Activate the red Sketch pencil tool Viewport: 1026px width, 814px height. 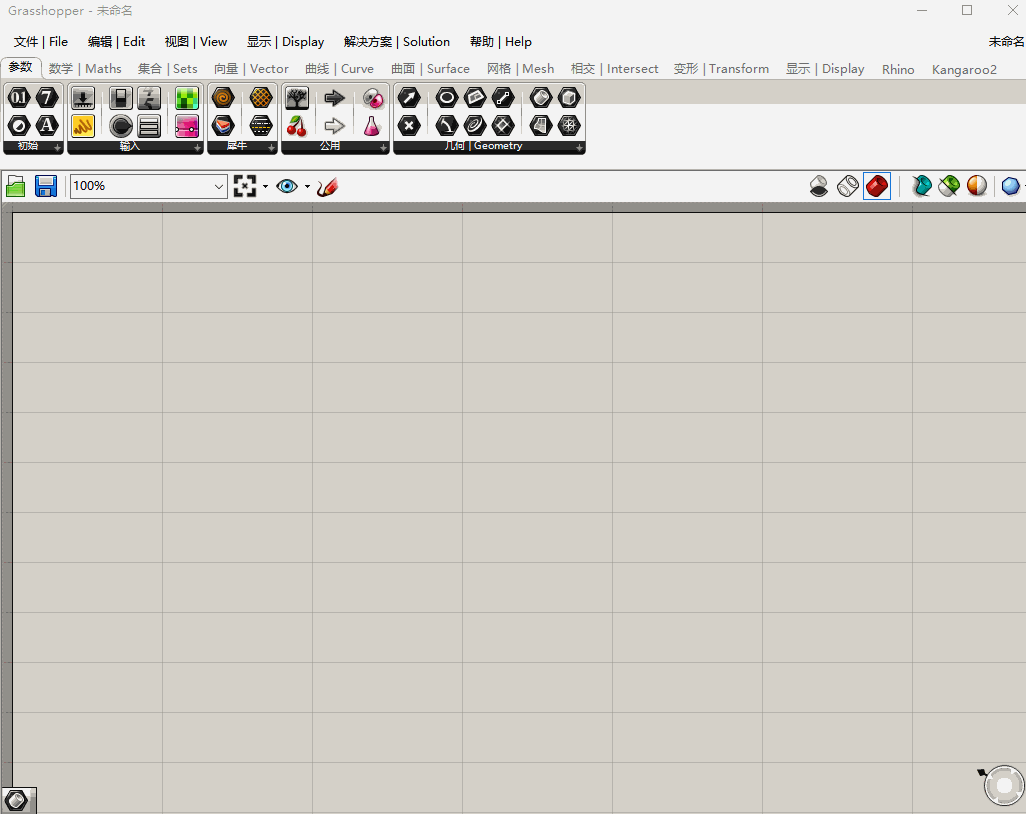click(x=327, y=186)
